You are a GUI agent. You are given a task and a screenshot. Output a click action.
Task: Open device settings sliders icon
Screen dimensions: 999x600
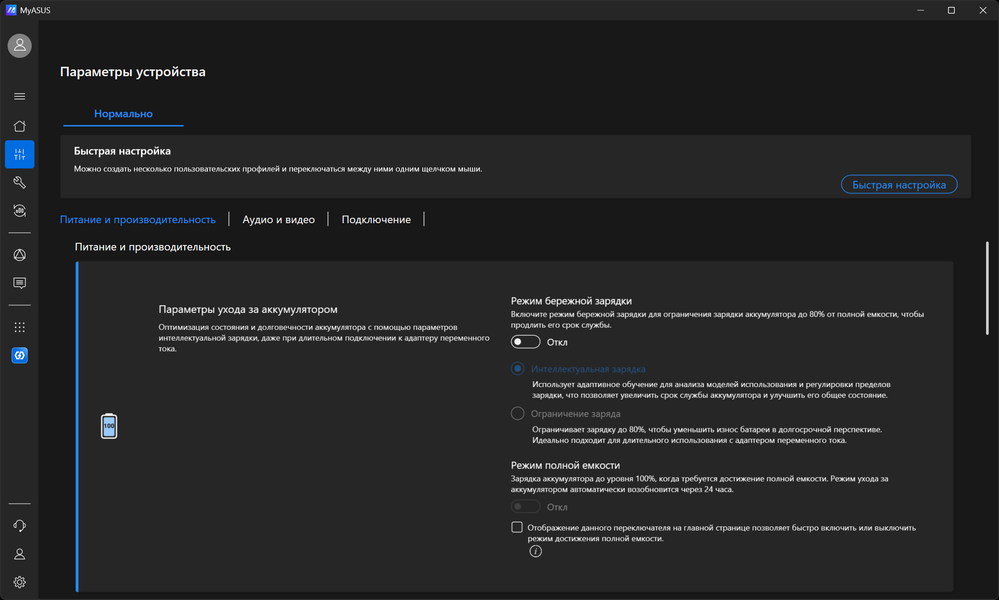coord(20,154)
